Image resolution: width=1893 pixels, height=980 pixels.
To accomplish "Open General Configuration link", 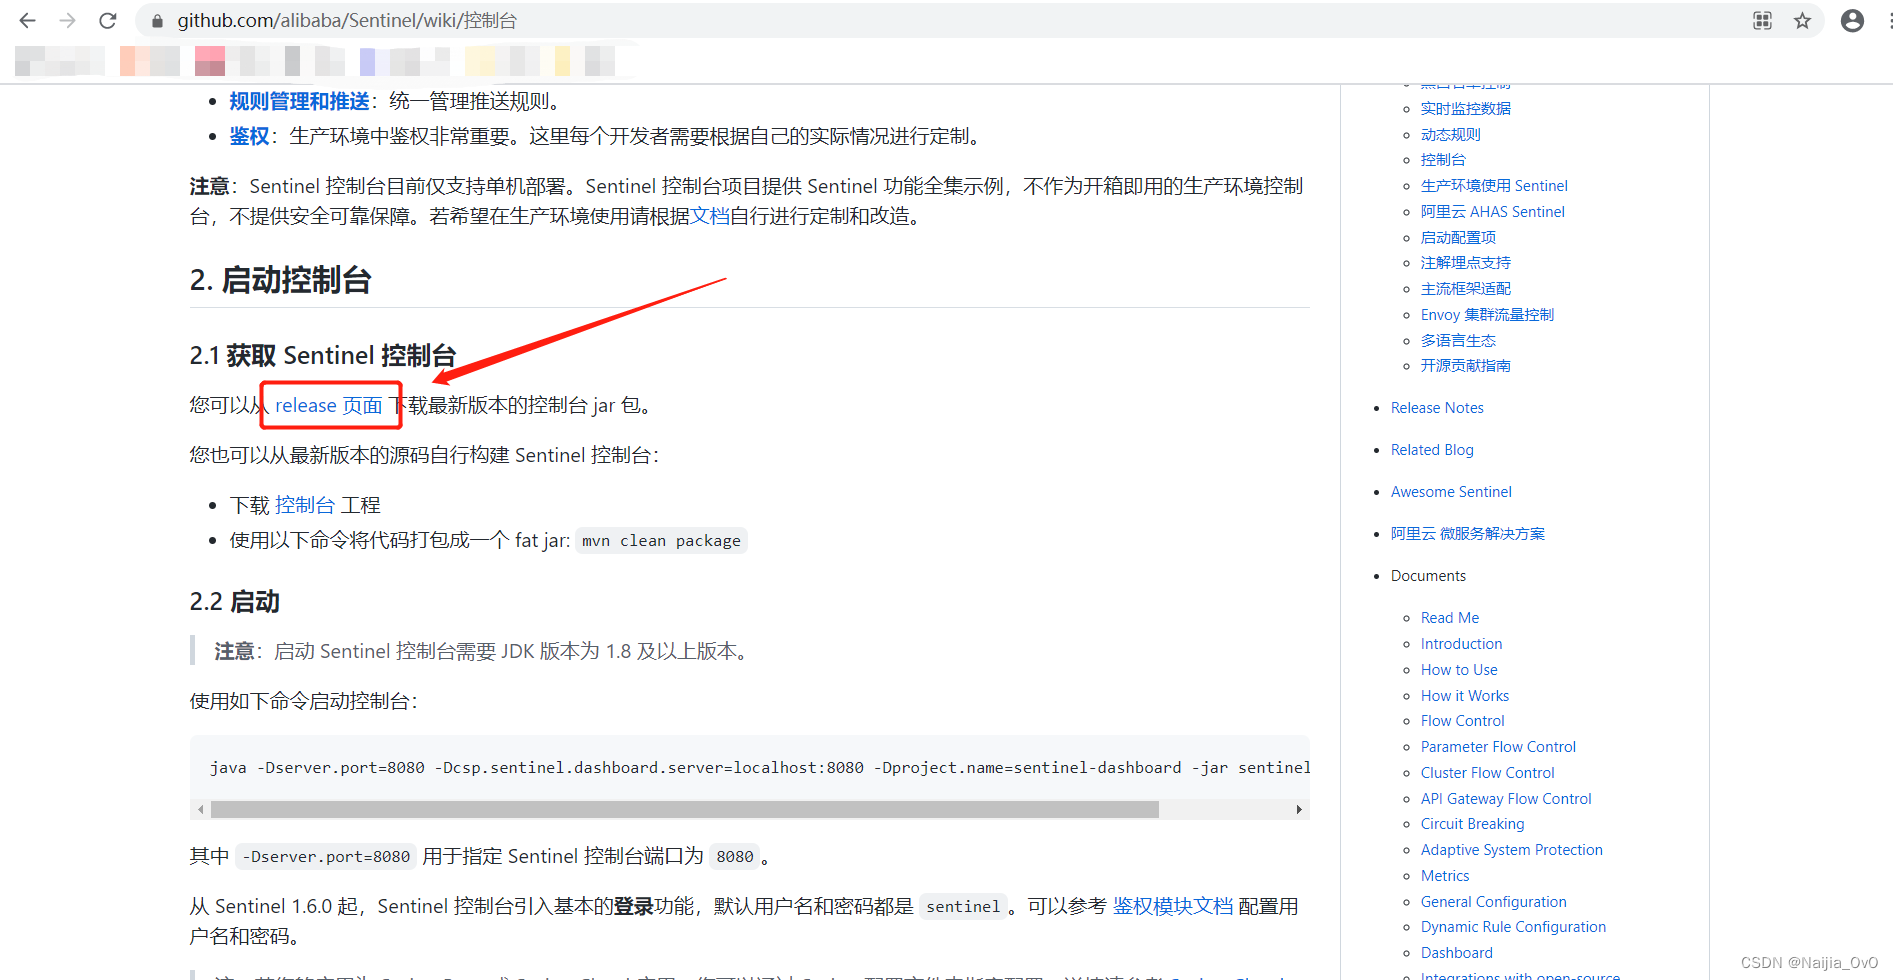I will 1493,901.
